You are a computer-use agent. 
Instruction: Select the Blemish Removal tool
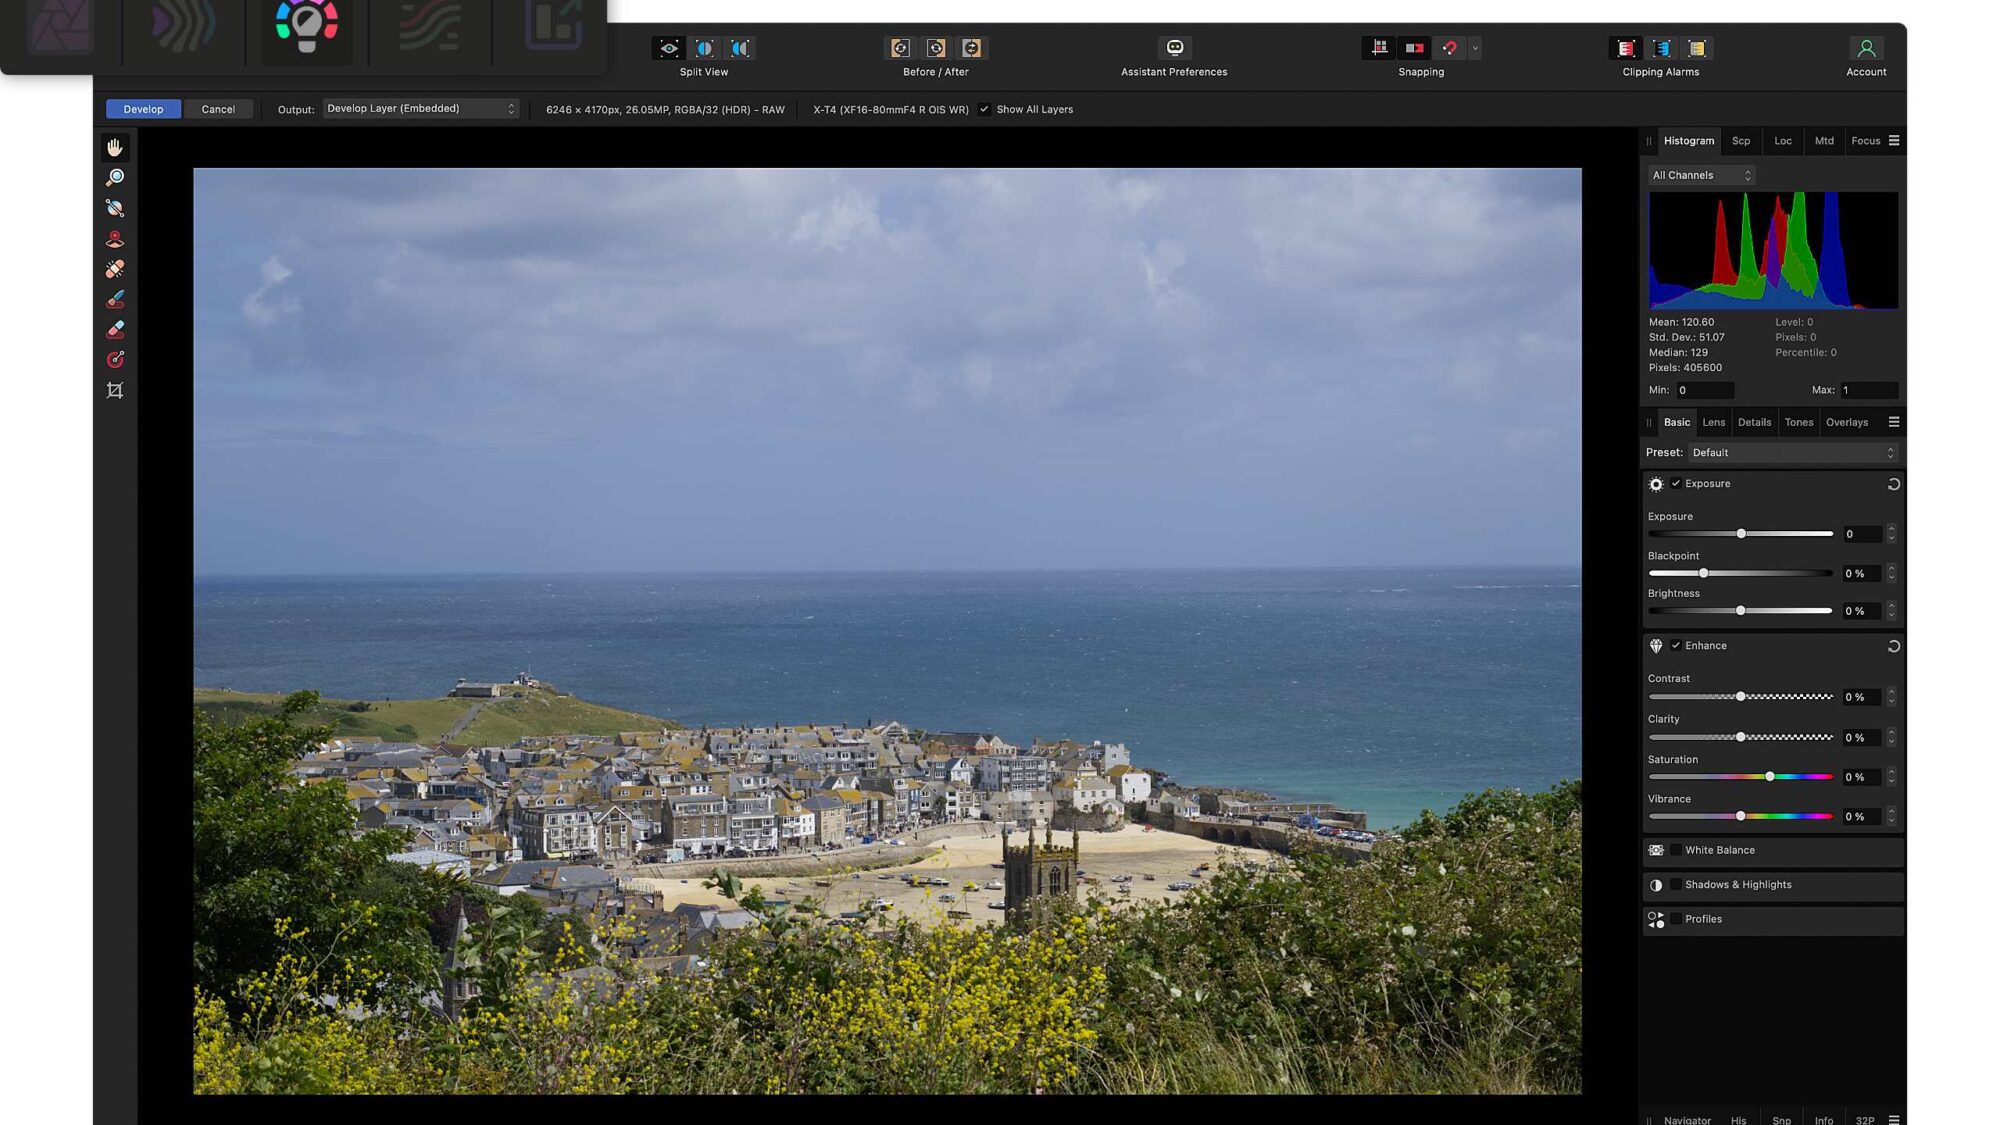click(115, 269)
